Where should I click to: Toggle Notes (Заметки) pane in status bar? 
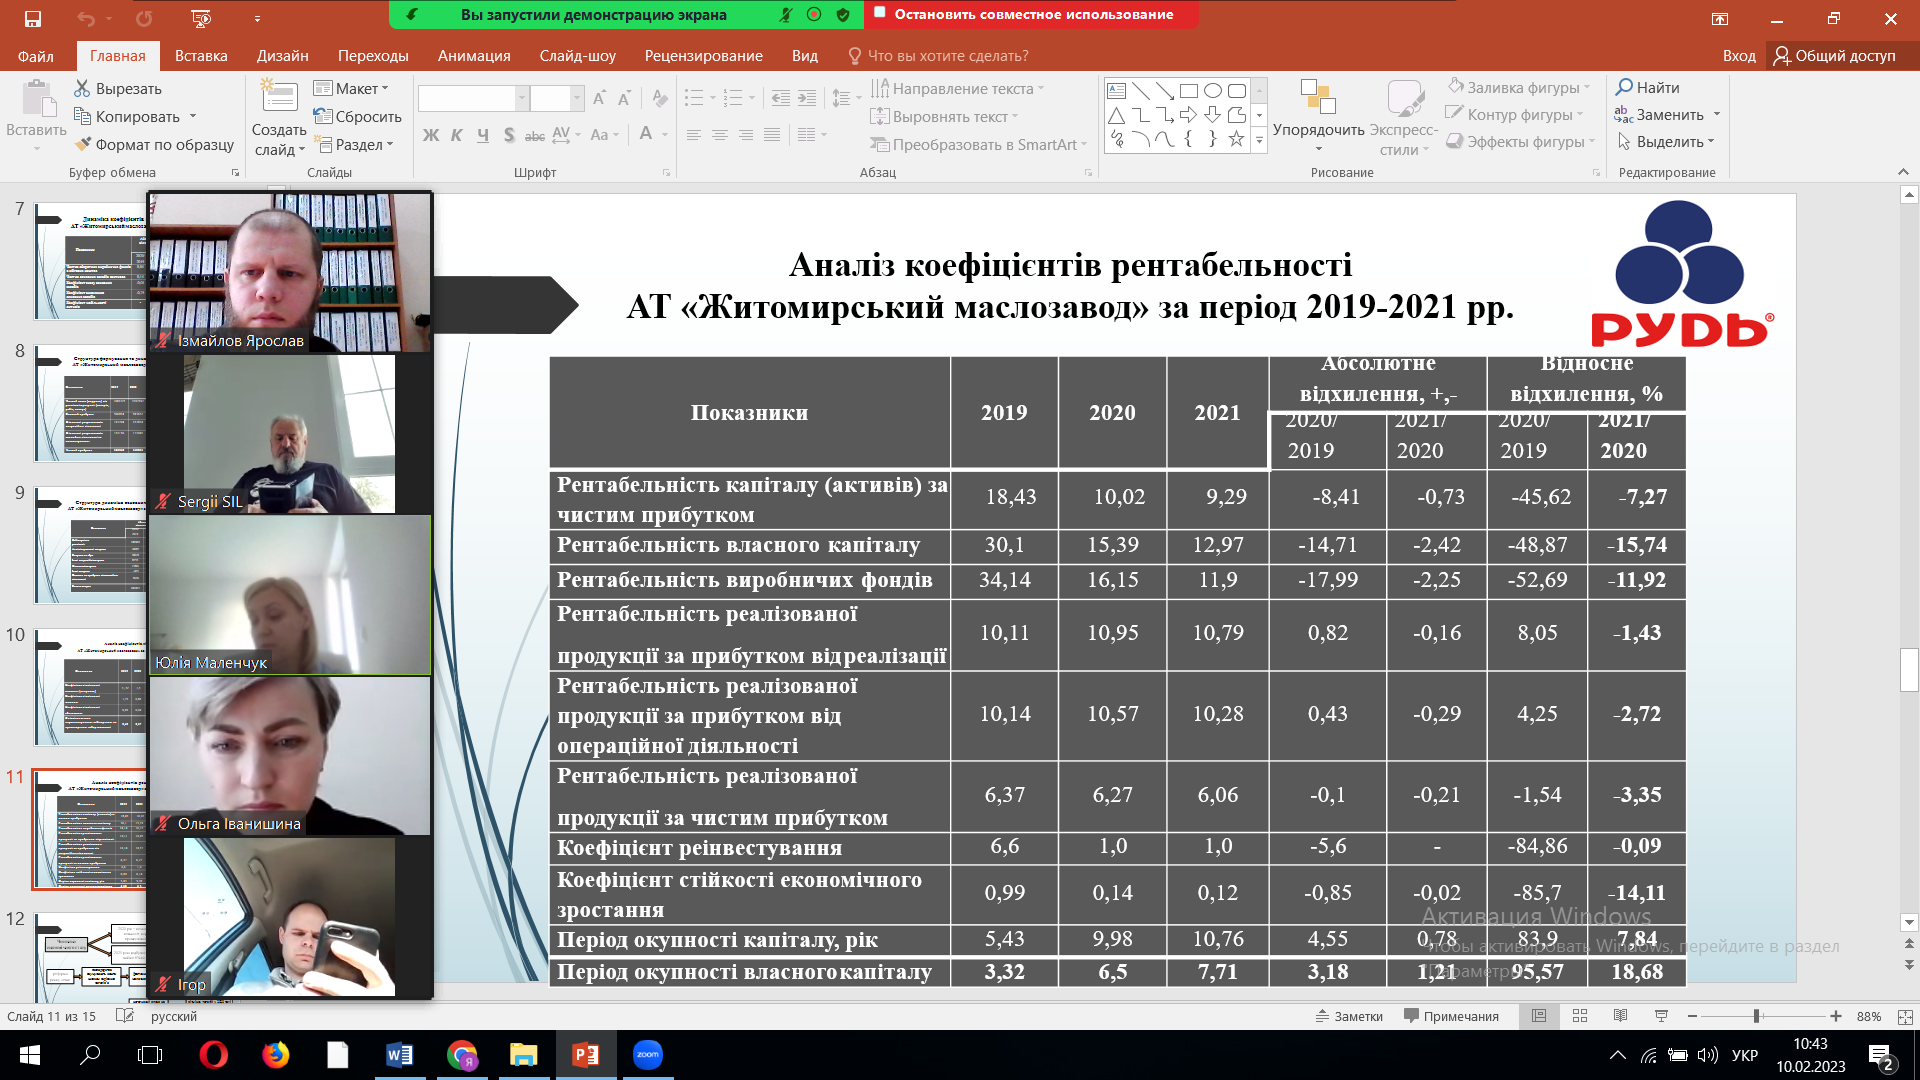[1349, 1016]
